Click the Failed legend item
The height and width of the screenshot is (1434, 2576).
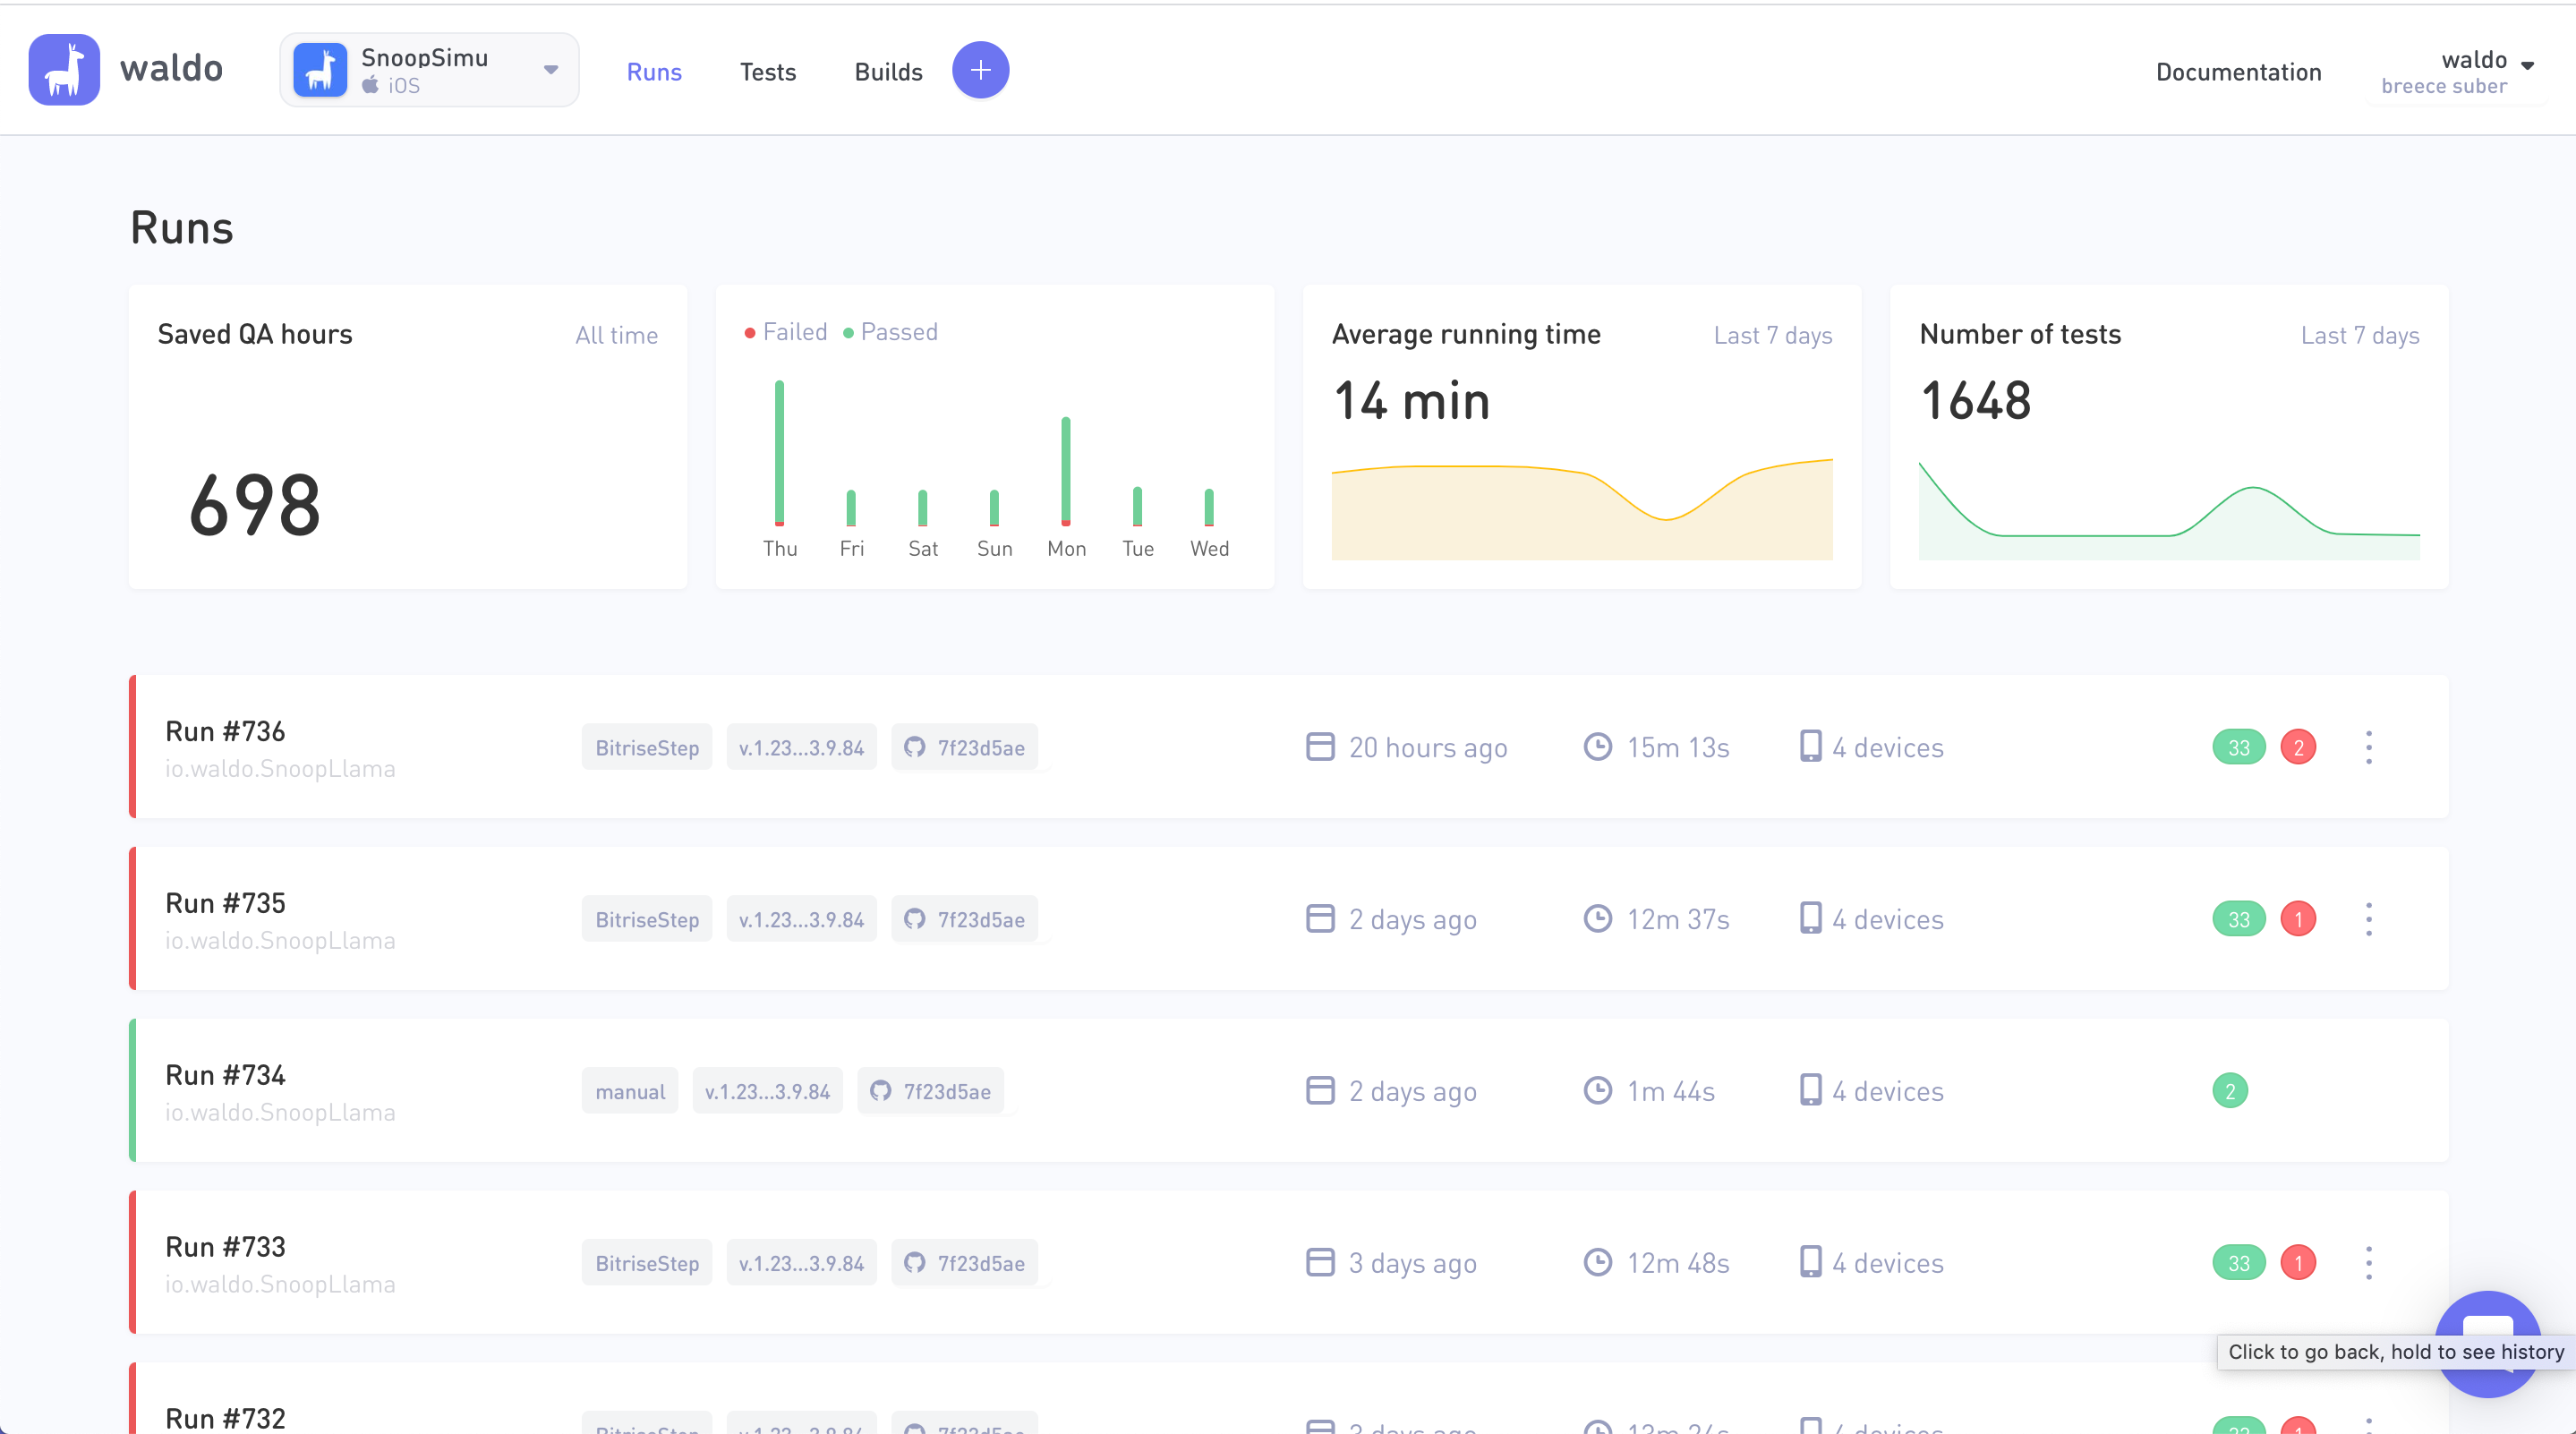pos(786,332)
